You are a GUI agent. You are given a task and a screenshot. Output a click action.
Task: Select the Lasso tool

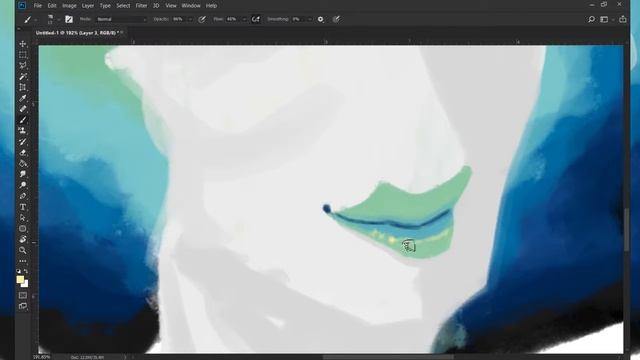tap(23, 65)
